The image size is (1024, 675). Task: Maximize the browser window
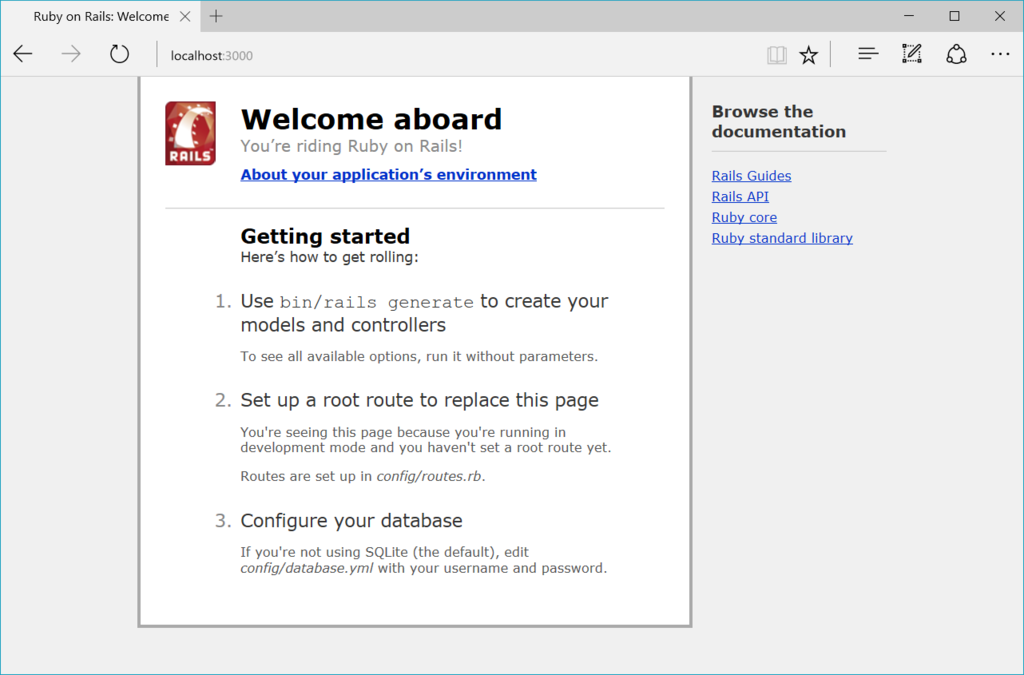954,16
